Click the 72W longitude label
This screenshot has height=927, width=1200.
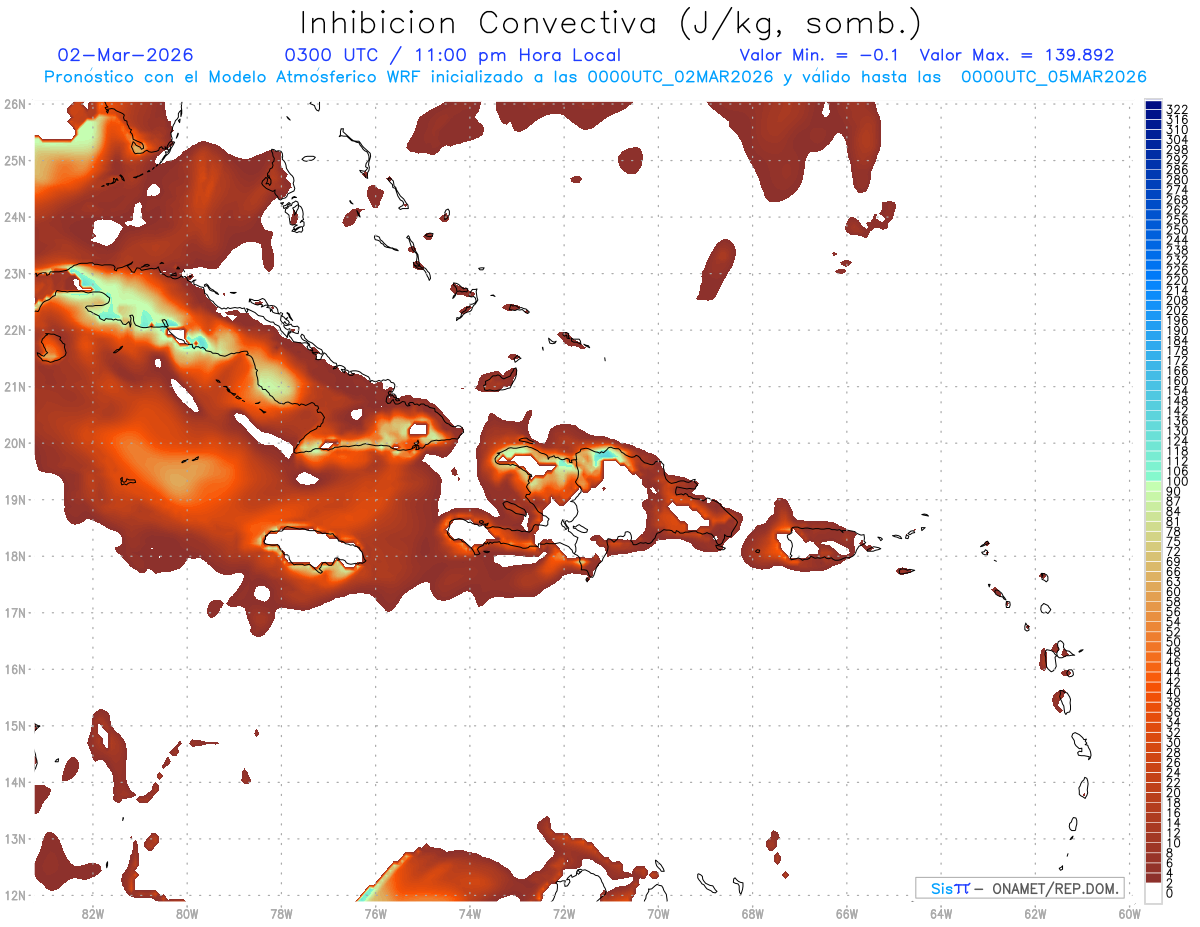point(564,913)
